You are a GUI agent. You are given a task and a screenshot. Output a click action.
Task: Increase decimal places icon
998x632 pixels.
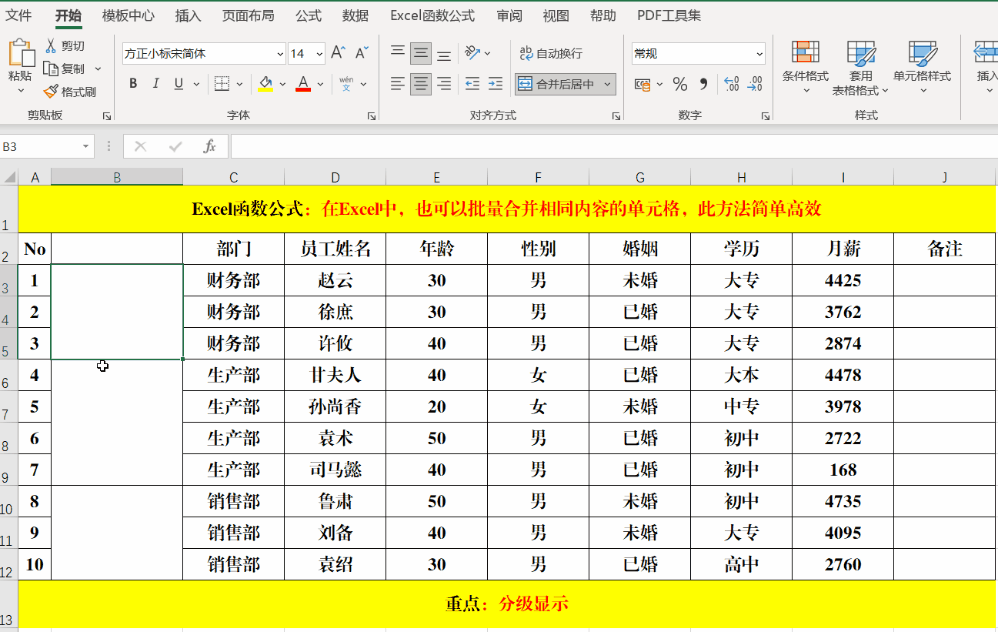point(731,84)
